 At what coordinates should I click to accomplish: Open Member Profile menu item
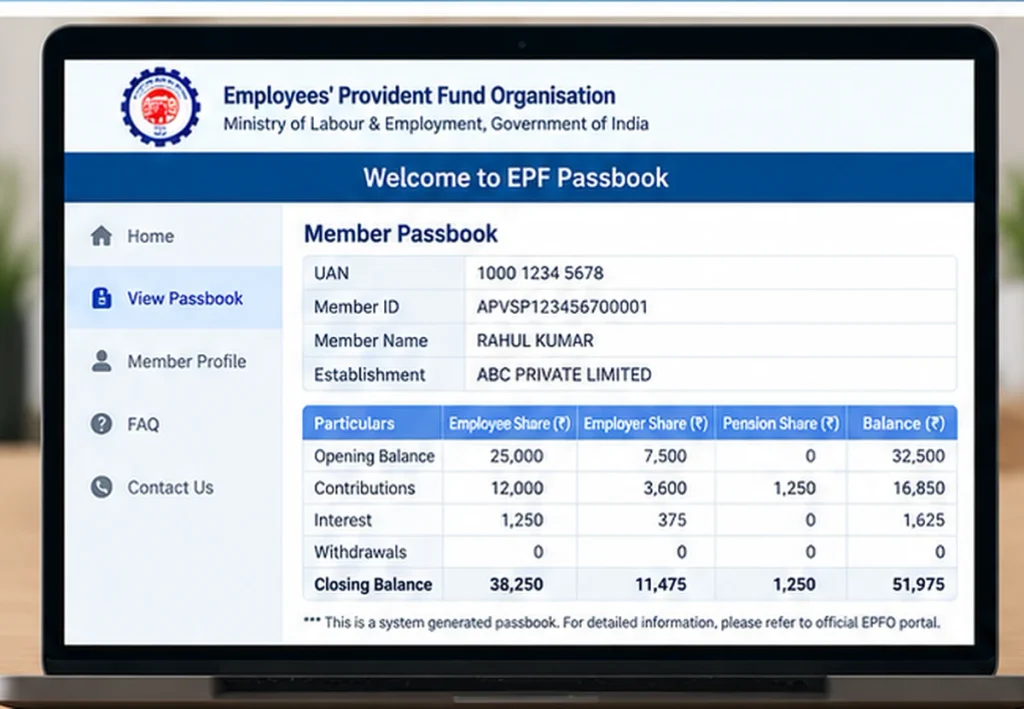coord(174,361)
